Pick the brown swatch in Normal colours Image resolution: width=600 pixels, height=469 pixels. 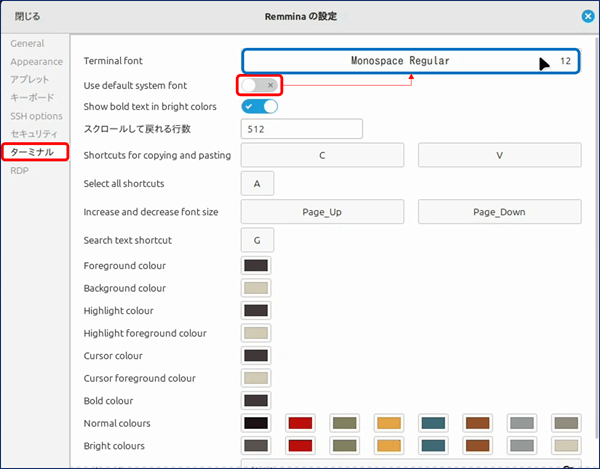pos(478,423)
